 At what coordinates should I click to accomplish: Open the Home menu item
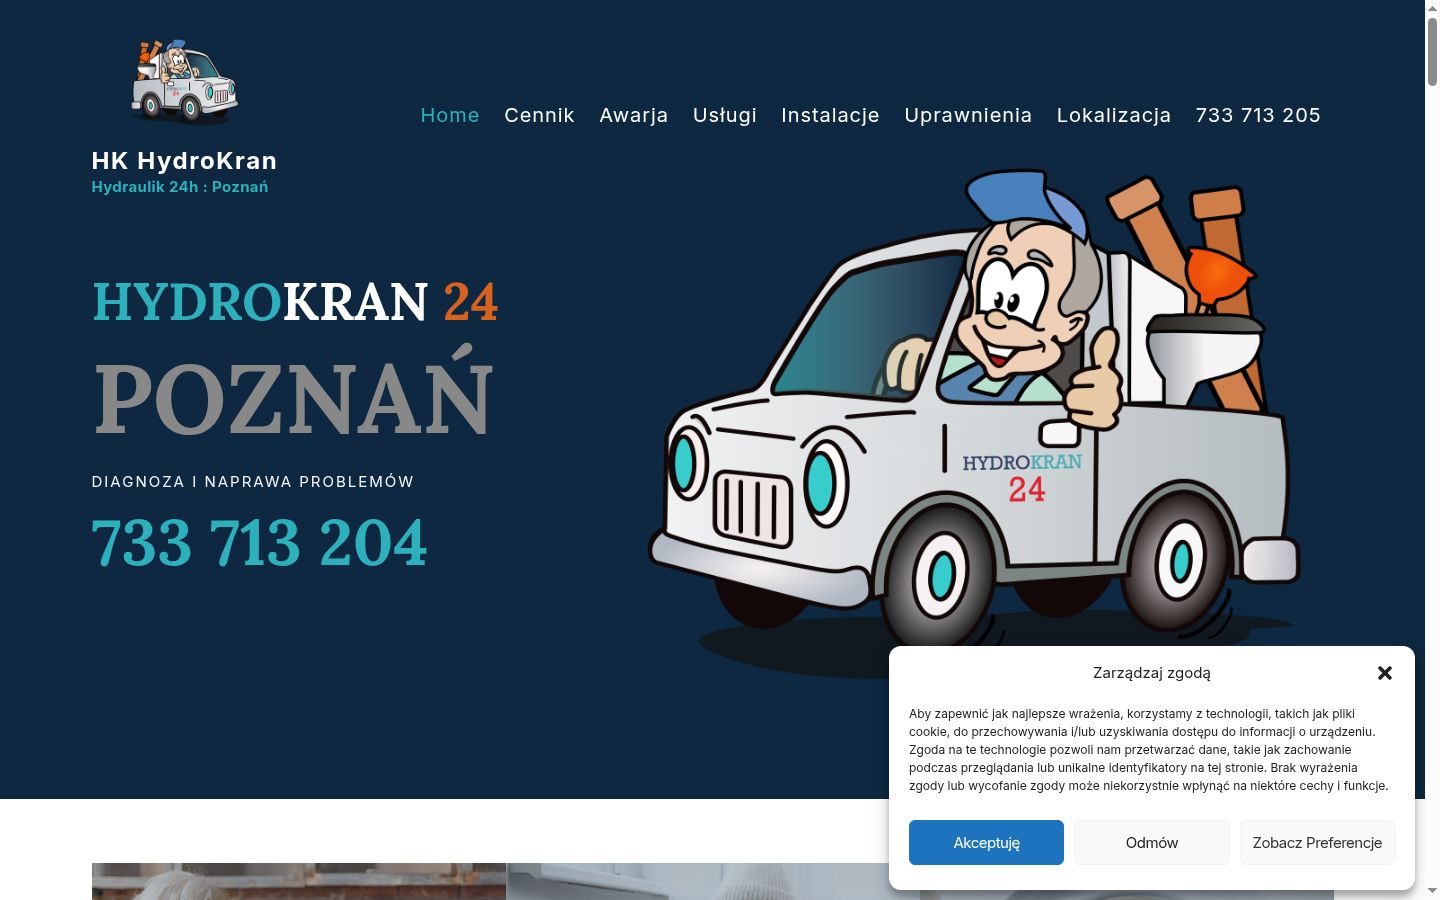click(x=450, y=115)
